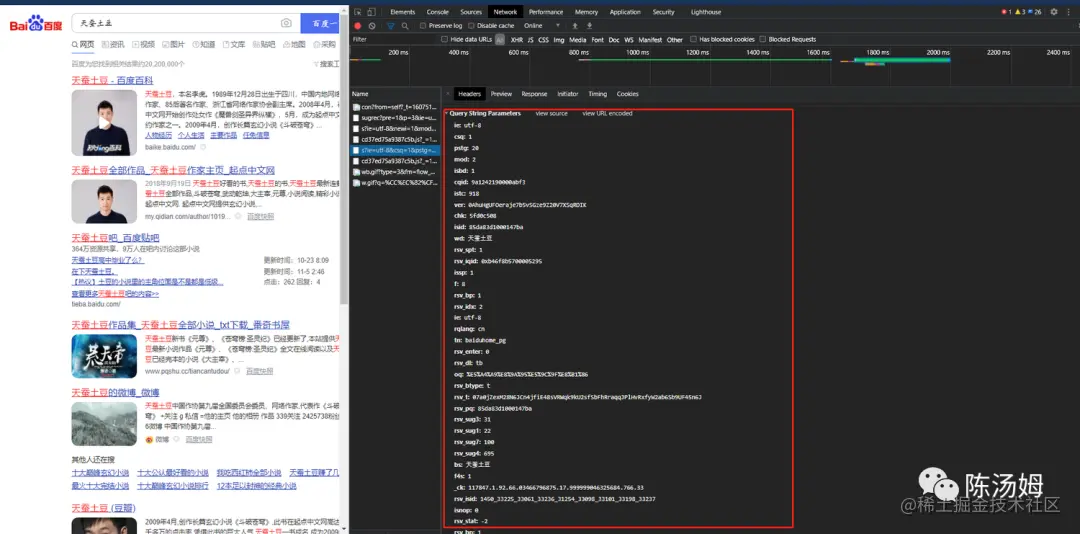The height and width of the screenshot is (534, 1080).
Task: Select the JS request type filter
Action: click(530, 40)
